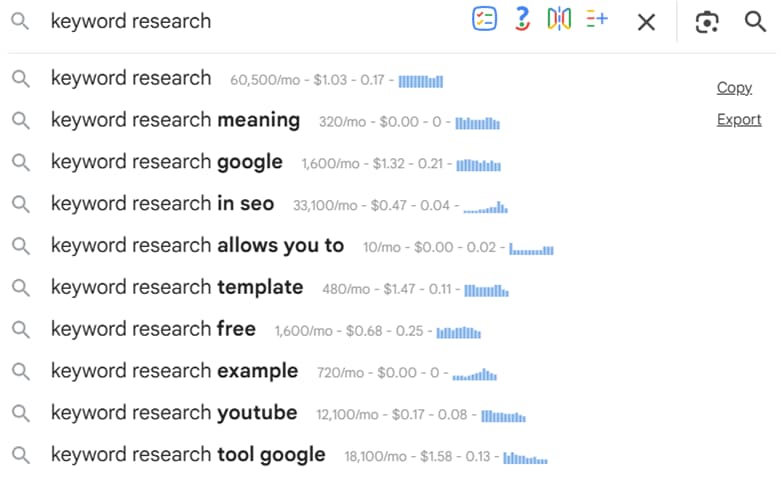This screenshot has height=480, width=780.
Task: Click the colorful question mark icon
Action: [x=521, y=20]
